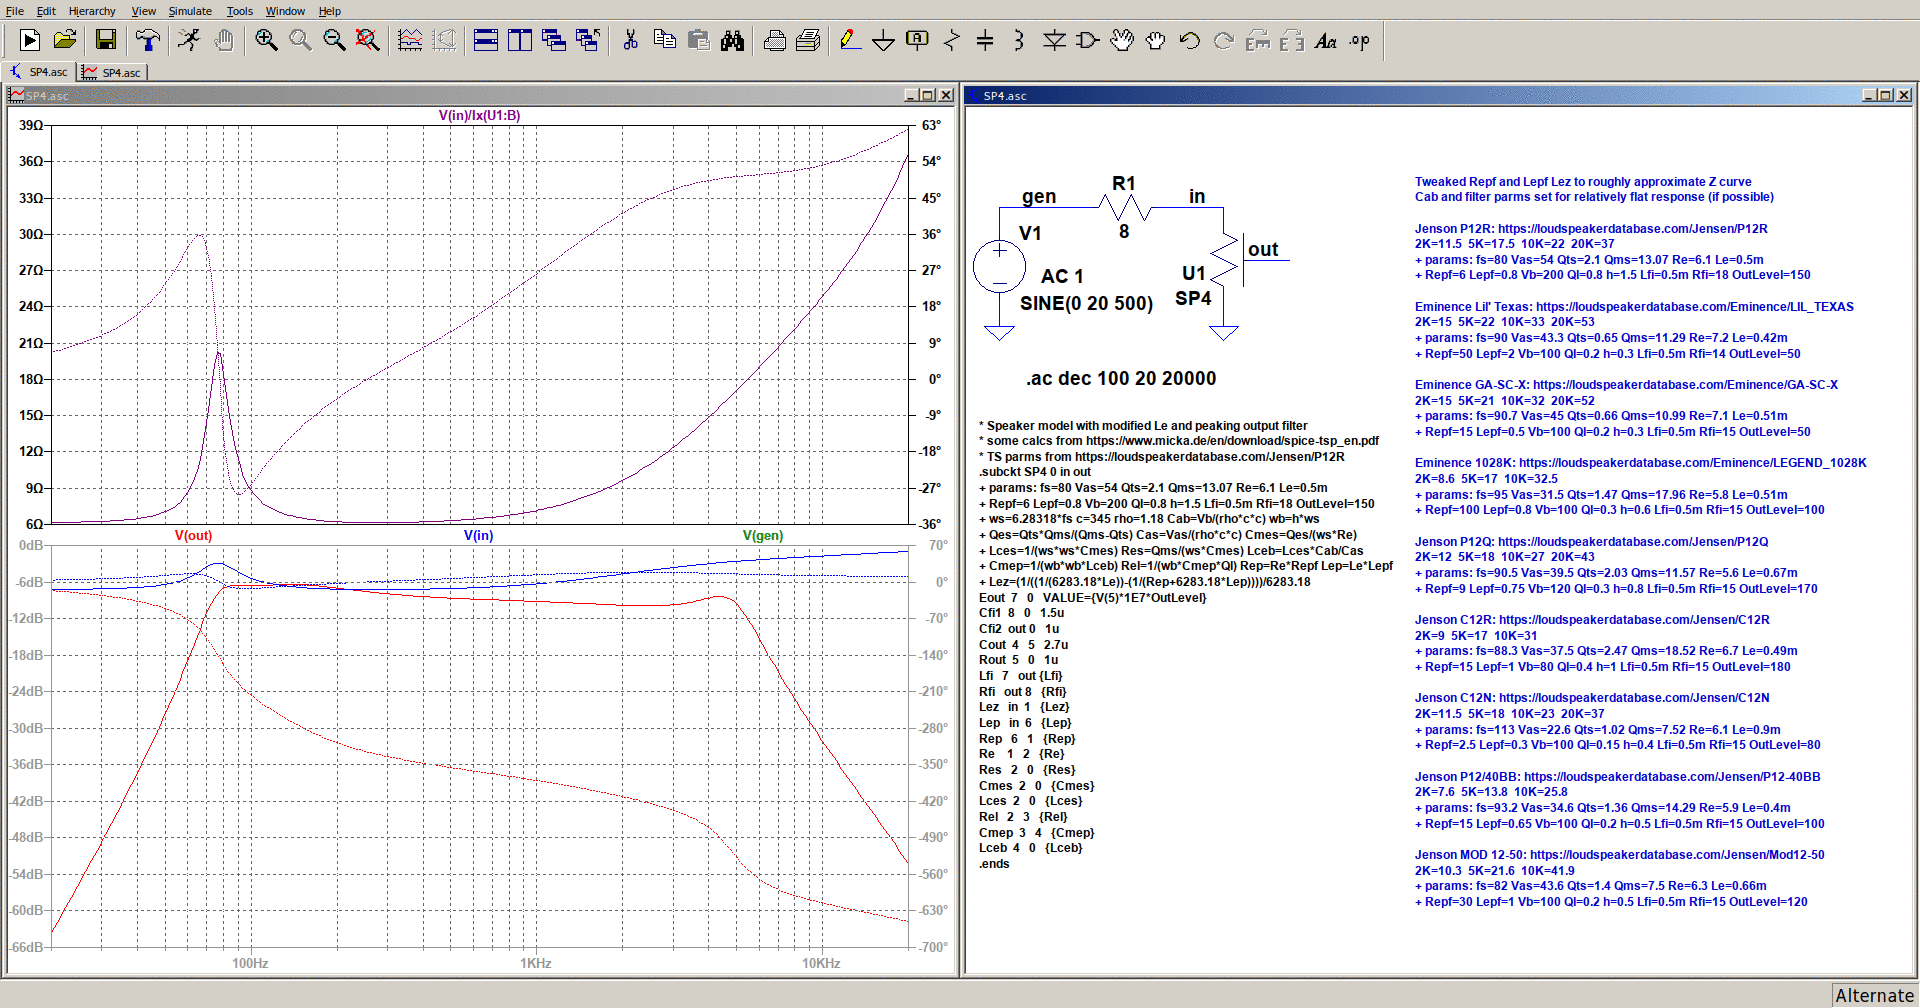The width and height of the screenshot is (1920, 1008).
Task: Click the V(in)/Ix(U1:B) trace label
Action: coord(479,115)
